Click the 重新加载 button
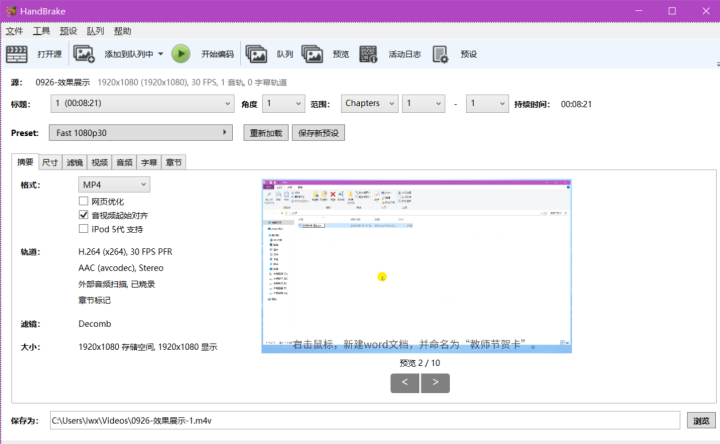Screen dimensions: 720x444 (266, 133)
